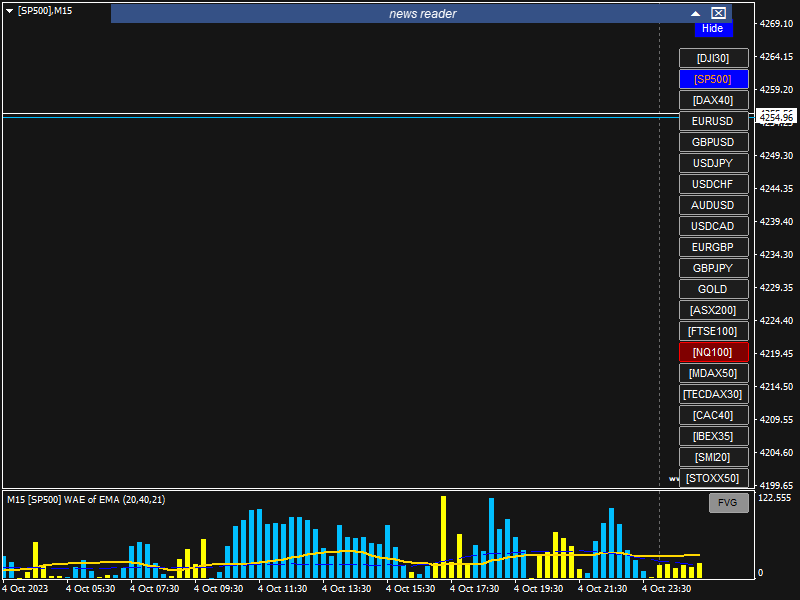Select the AUDUSD symbol button
The image size is (800, 600).
(713, 205)
